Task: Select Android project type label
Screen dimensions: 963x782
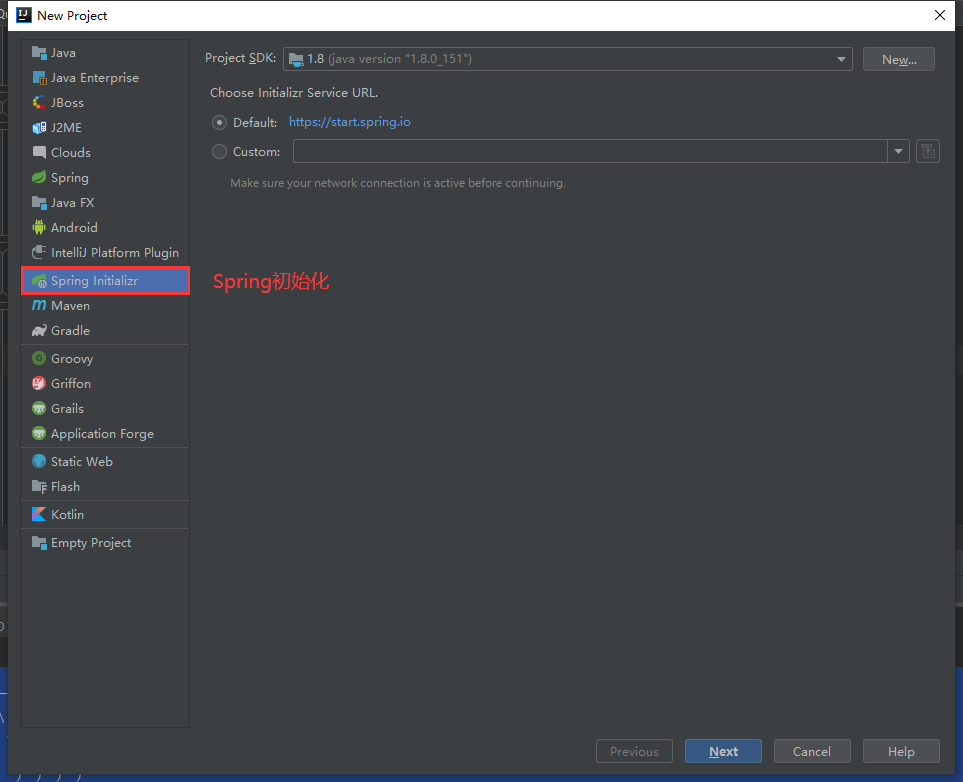Action: click(x=74, y=227)
